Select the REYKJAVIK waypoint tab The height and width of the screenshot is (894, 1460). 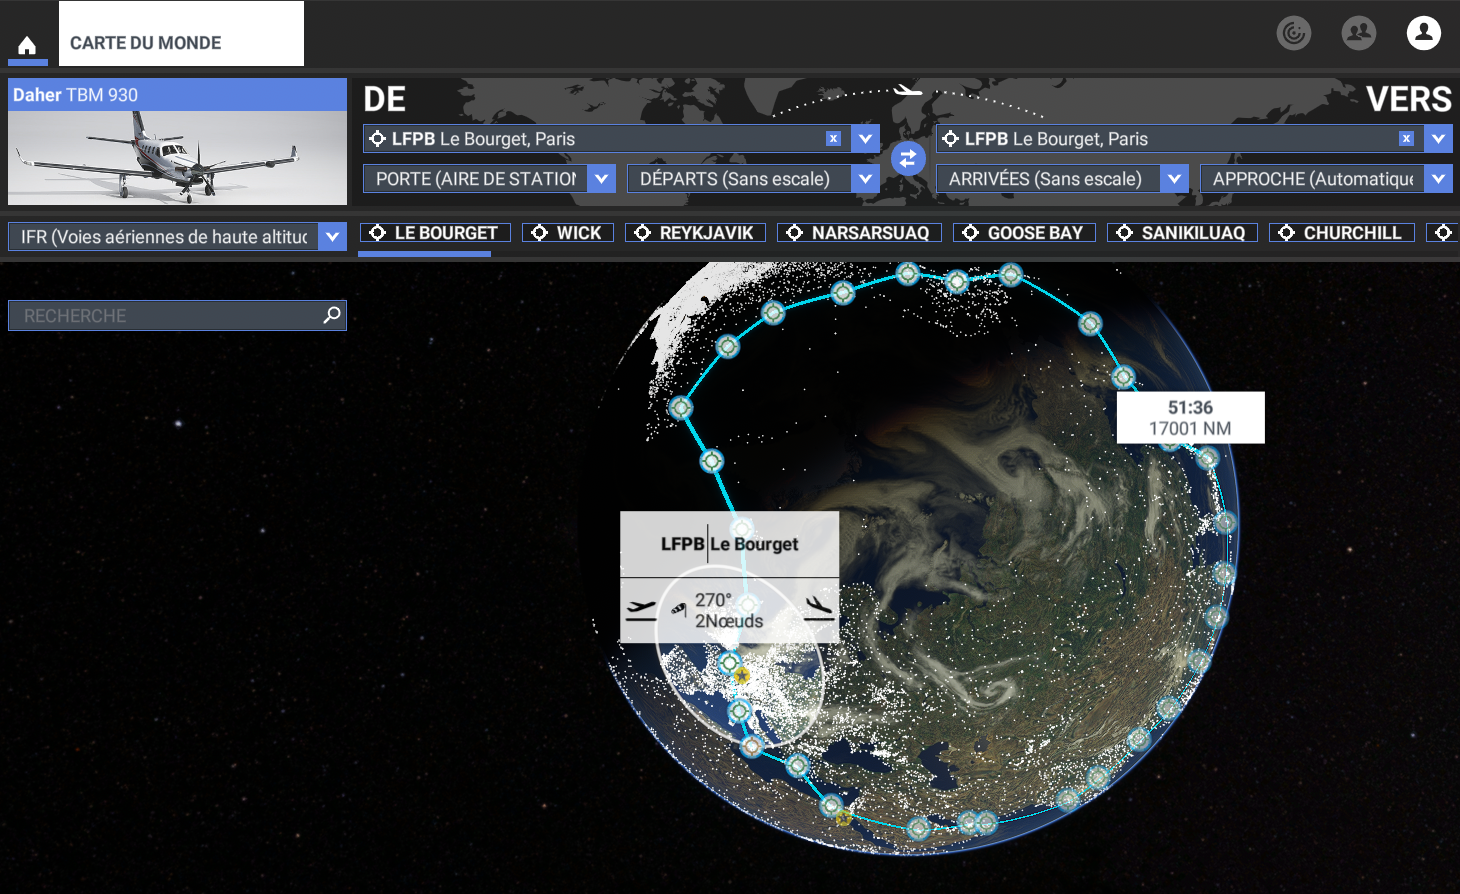[695, 233]
